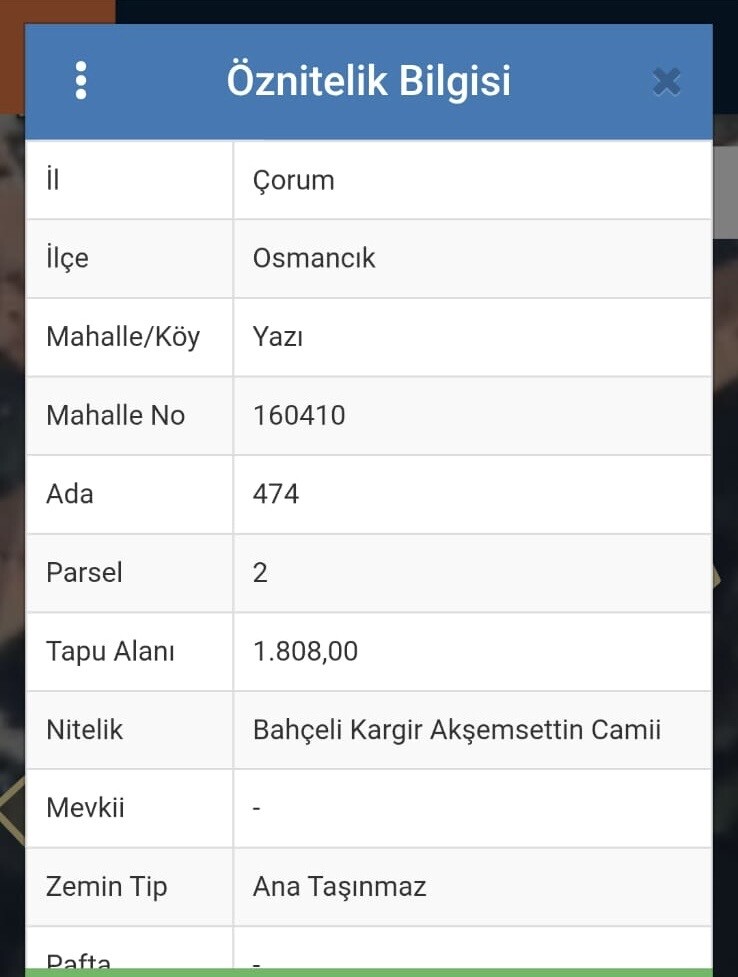
Task: Select Bahçeli Kargir Akşemsettin Camii text
Action: coord(457,730)
